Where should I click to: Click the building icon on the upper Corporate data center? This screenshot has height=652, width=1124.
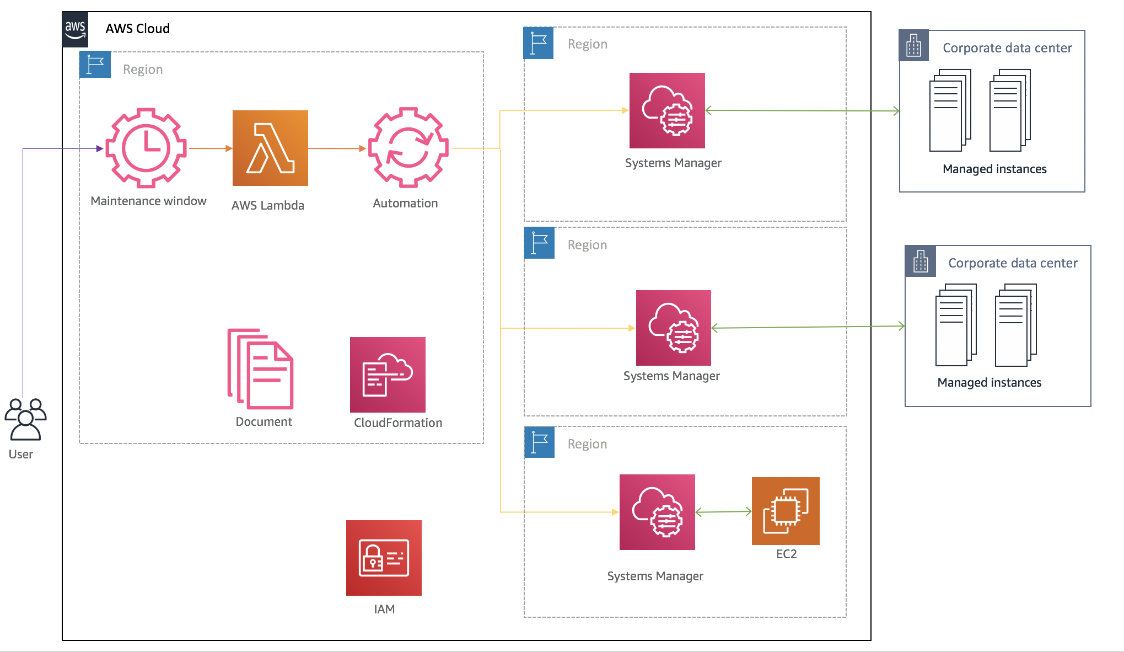pyautogui.click(x=913, y=45)
